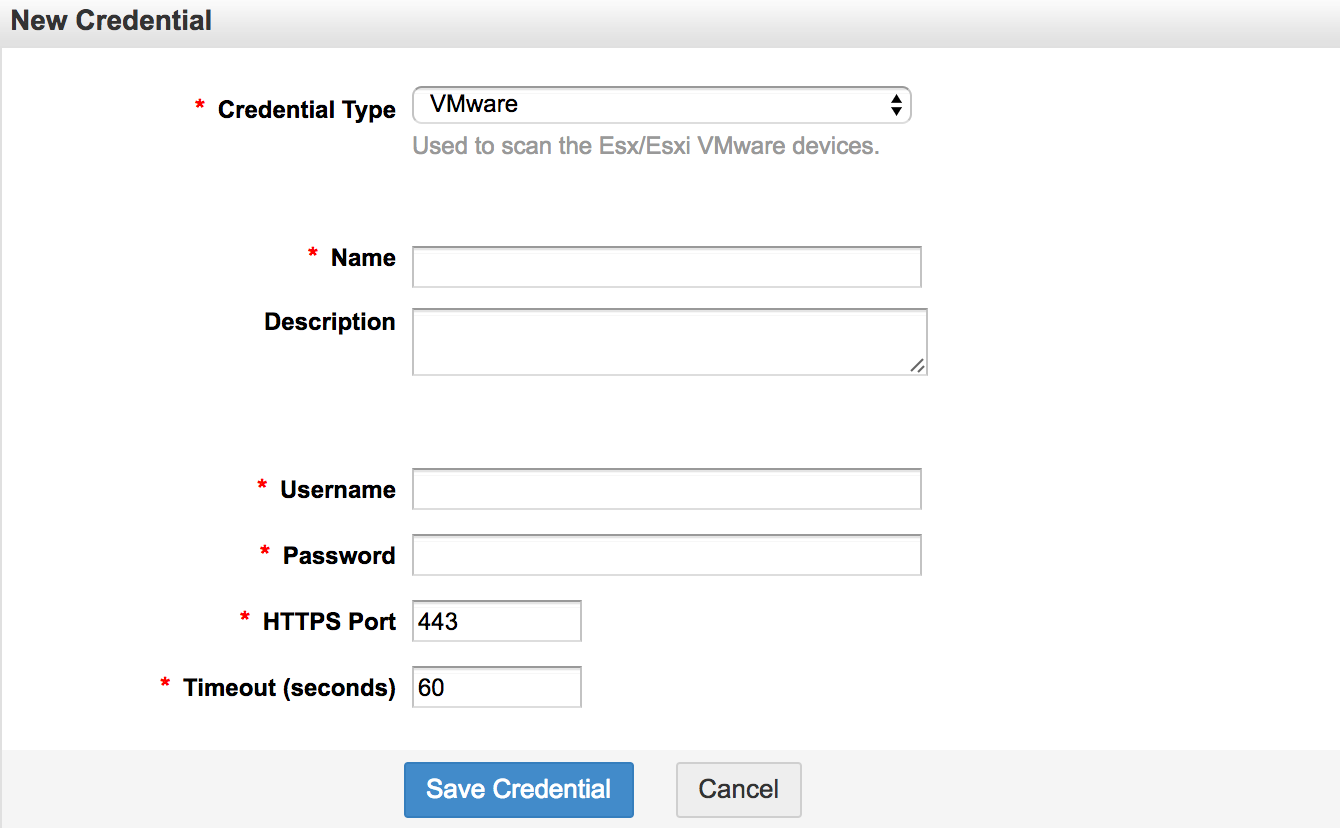This screenshot has width=1340, height=828.
Task: Click the Name field label
Action: click(363, 258)
